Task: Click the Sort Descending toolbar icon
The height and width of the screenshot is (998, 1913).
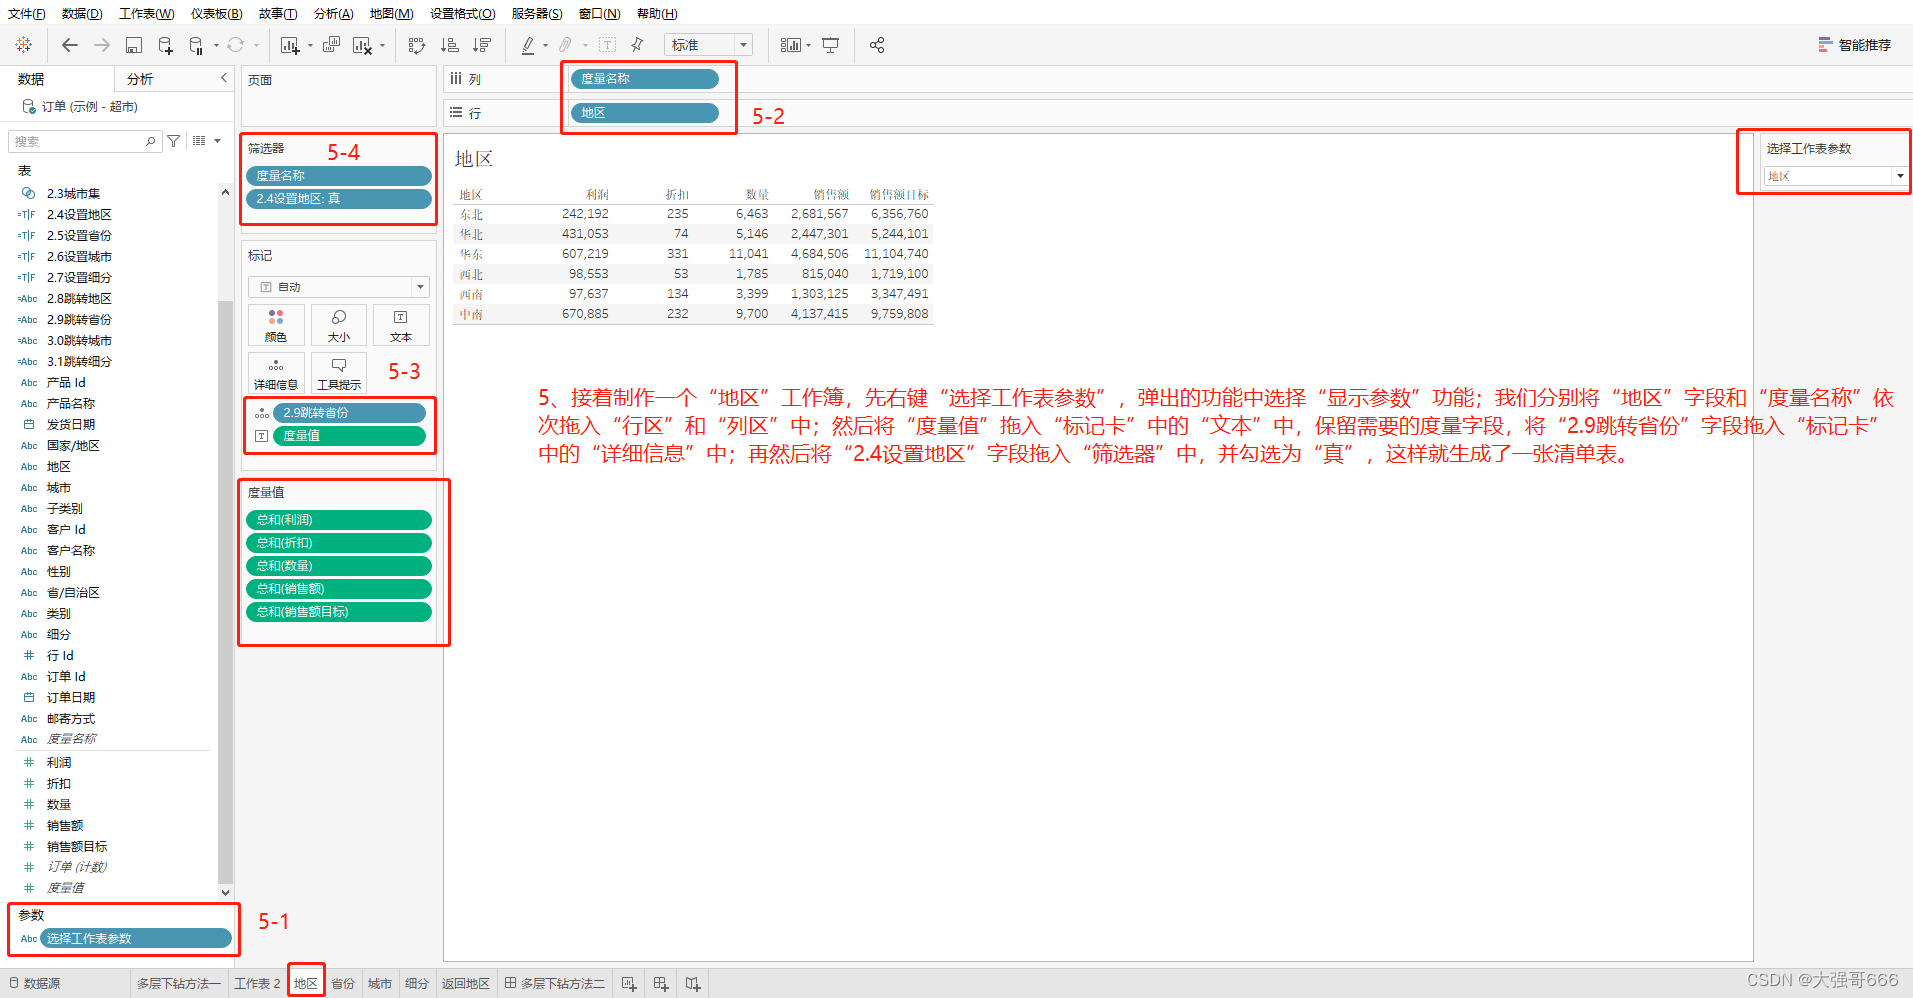Action: coord(482,45)
